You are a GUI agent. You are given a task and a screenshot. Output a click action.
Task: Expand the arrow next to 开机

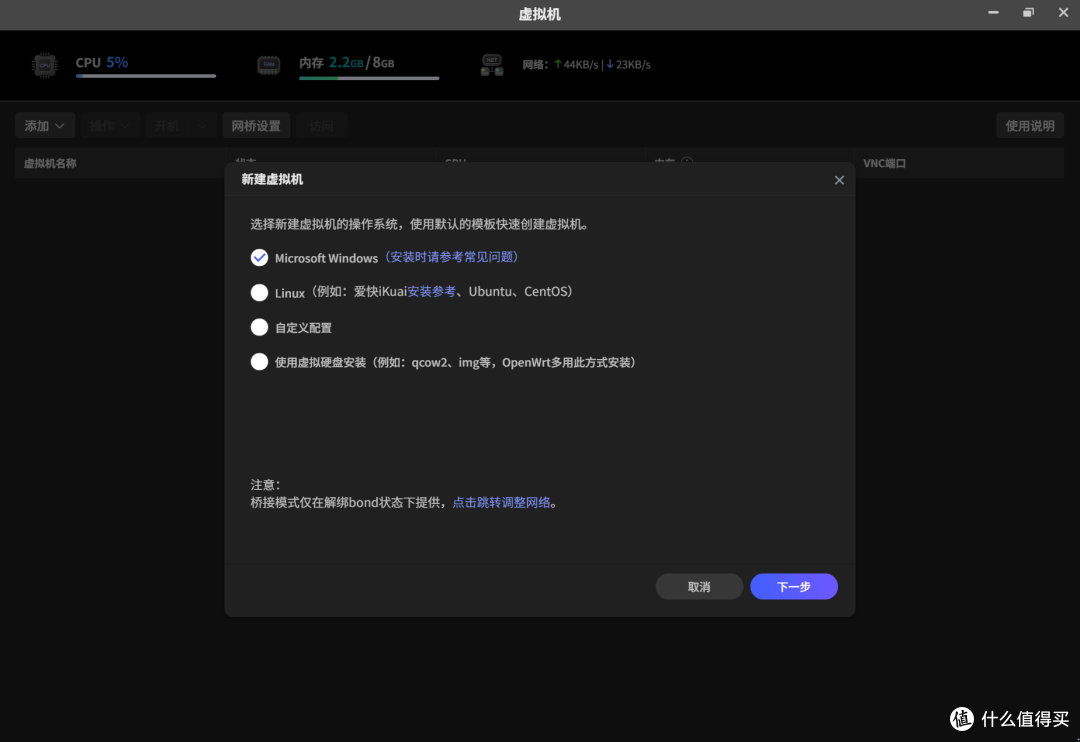202,125
